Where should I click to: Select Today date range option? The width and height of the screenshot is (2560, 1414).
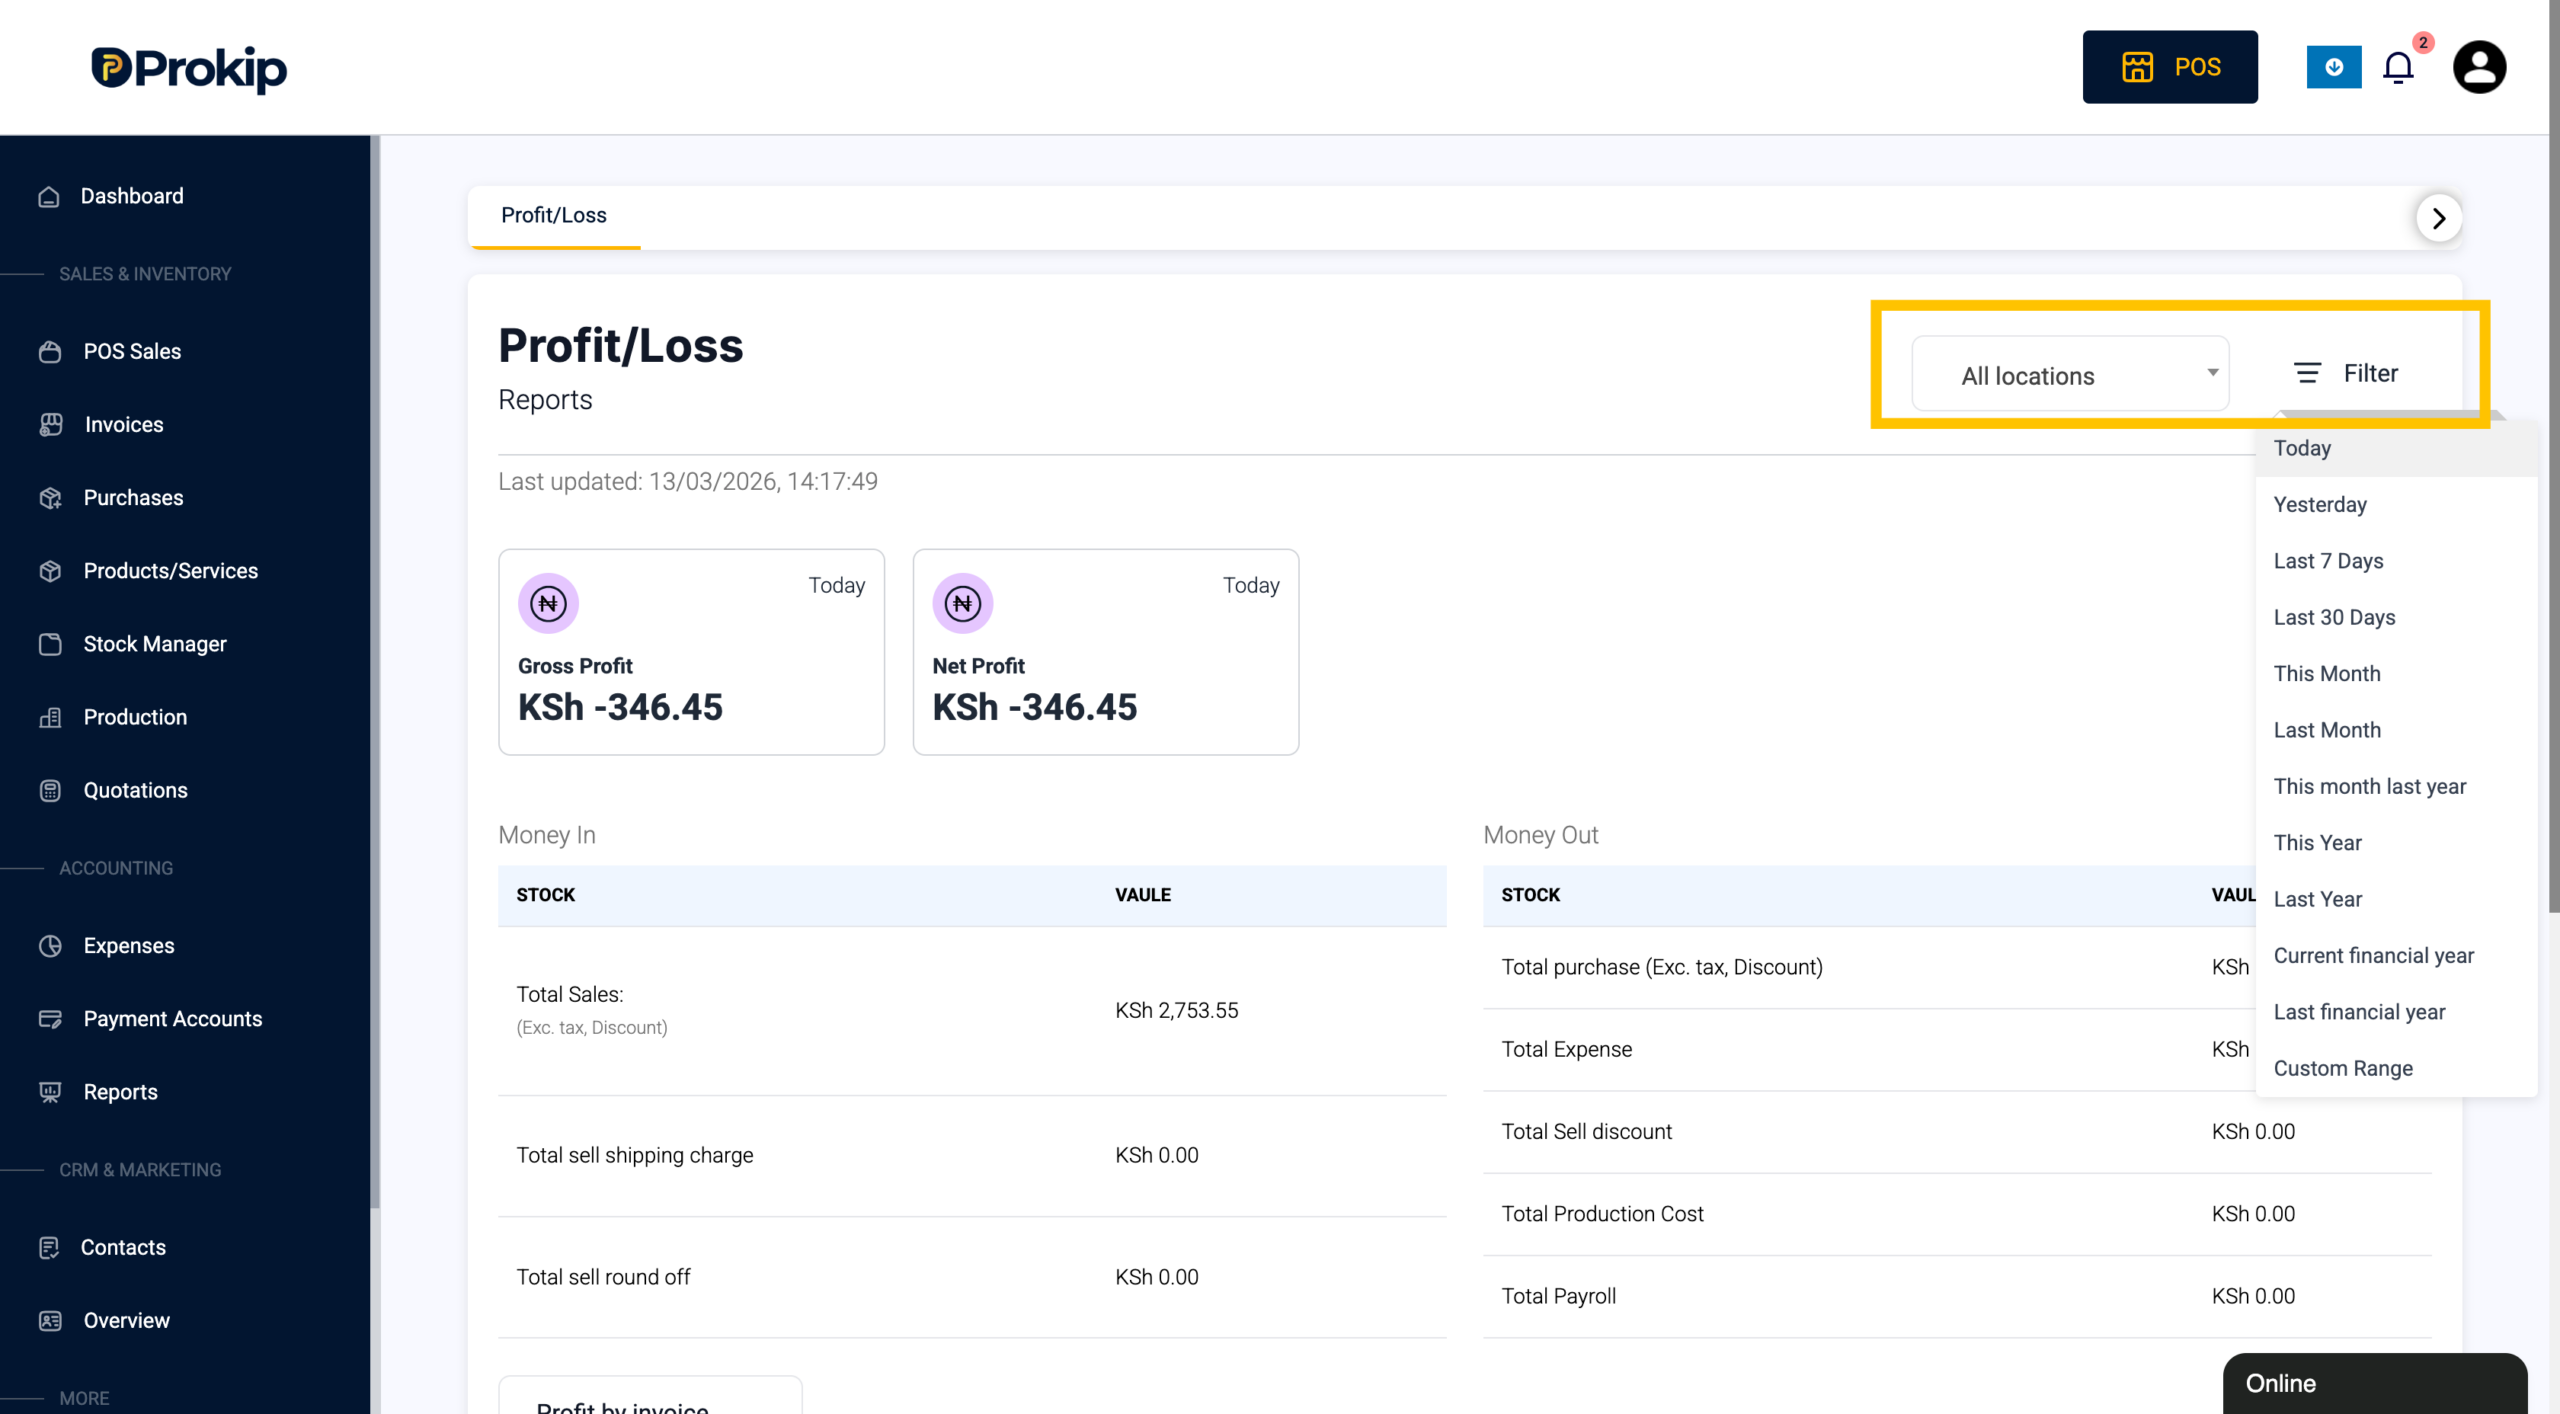tap(2397, 448)
